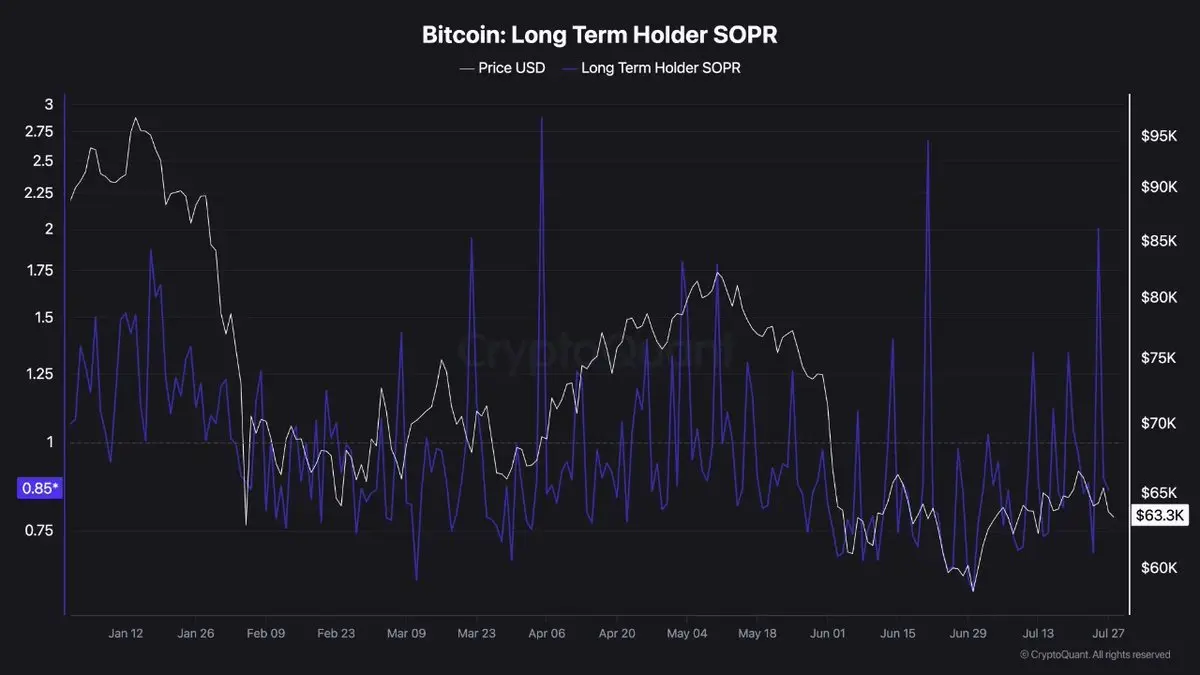Select the $95K price axis tick
This screenshot has height=675, width=1200.
[x=1160, y=135]
